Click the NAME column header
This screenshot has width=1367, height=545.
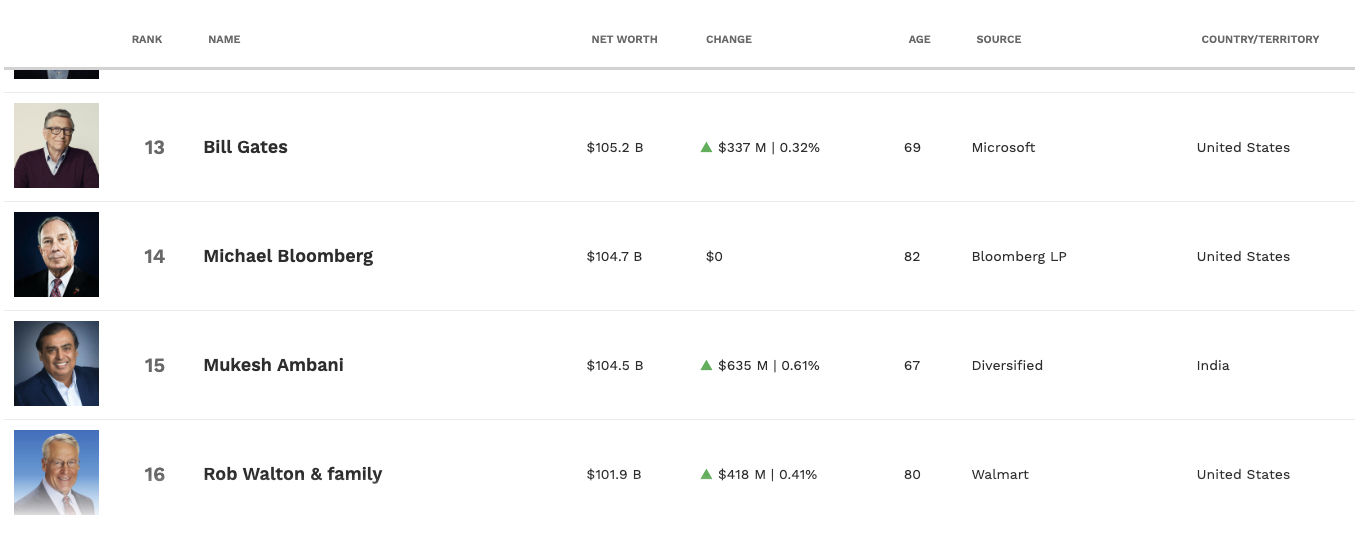pyautogui.click(x=224, y=40)
